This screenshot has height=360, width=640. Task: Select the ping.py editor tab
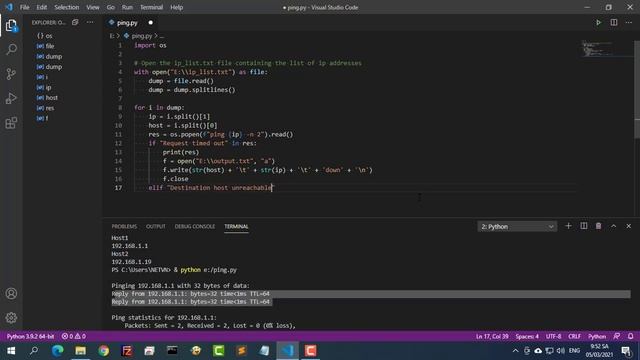tap(127, 23)
